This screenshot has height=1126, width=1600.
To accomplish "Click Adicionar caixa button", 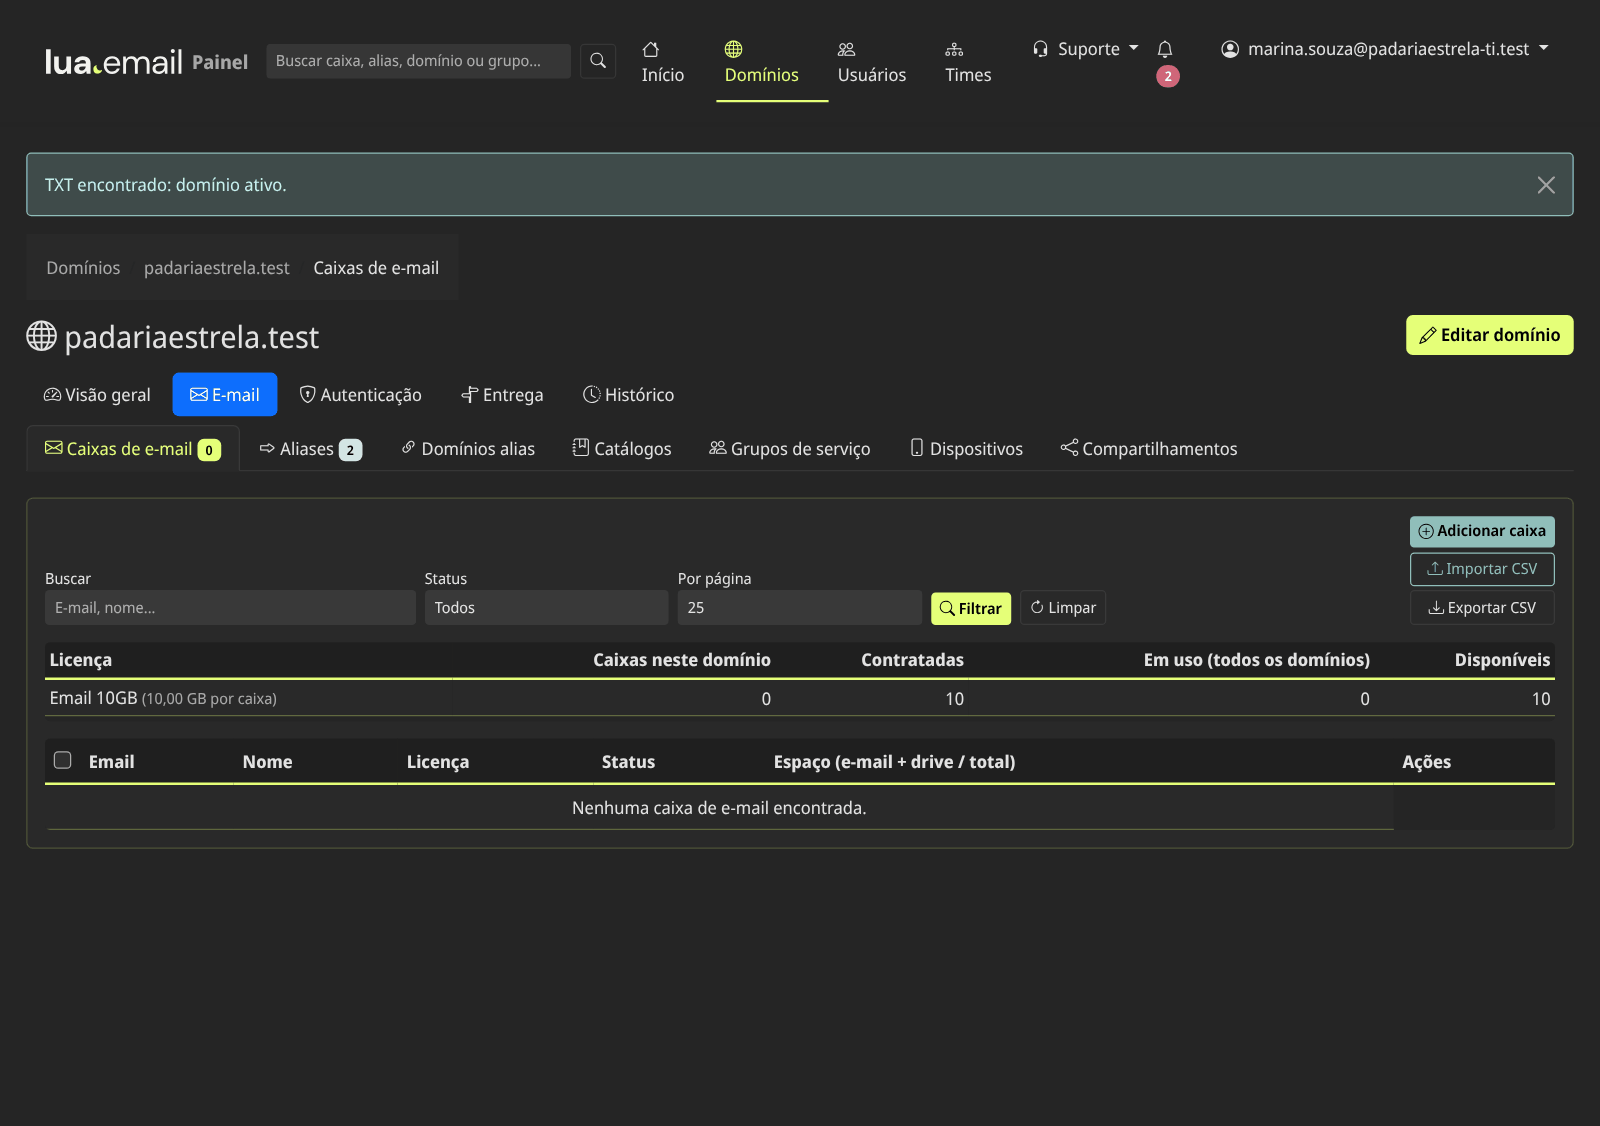I will pos(1482,531).
